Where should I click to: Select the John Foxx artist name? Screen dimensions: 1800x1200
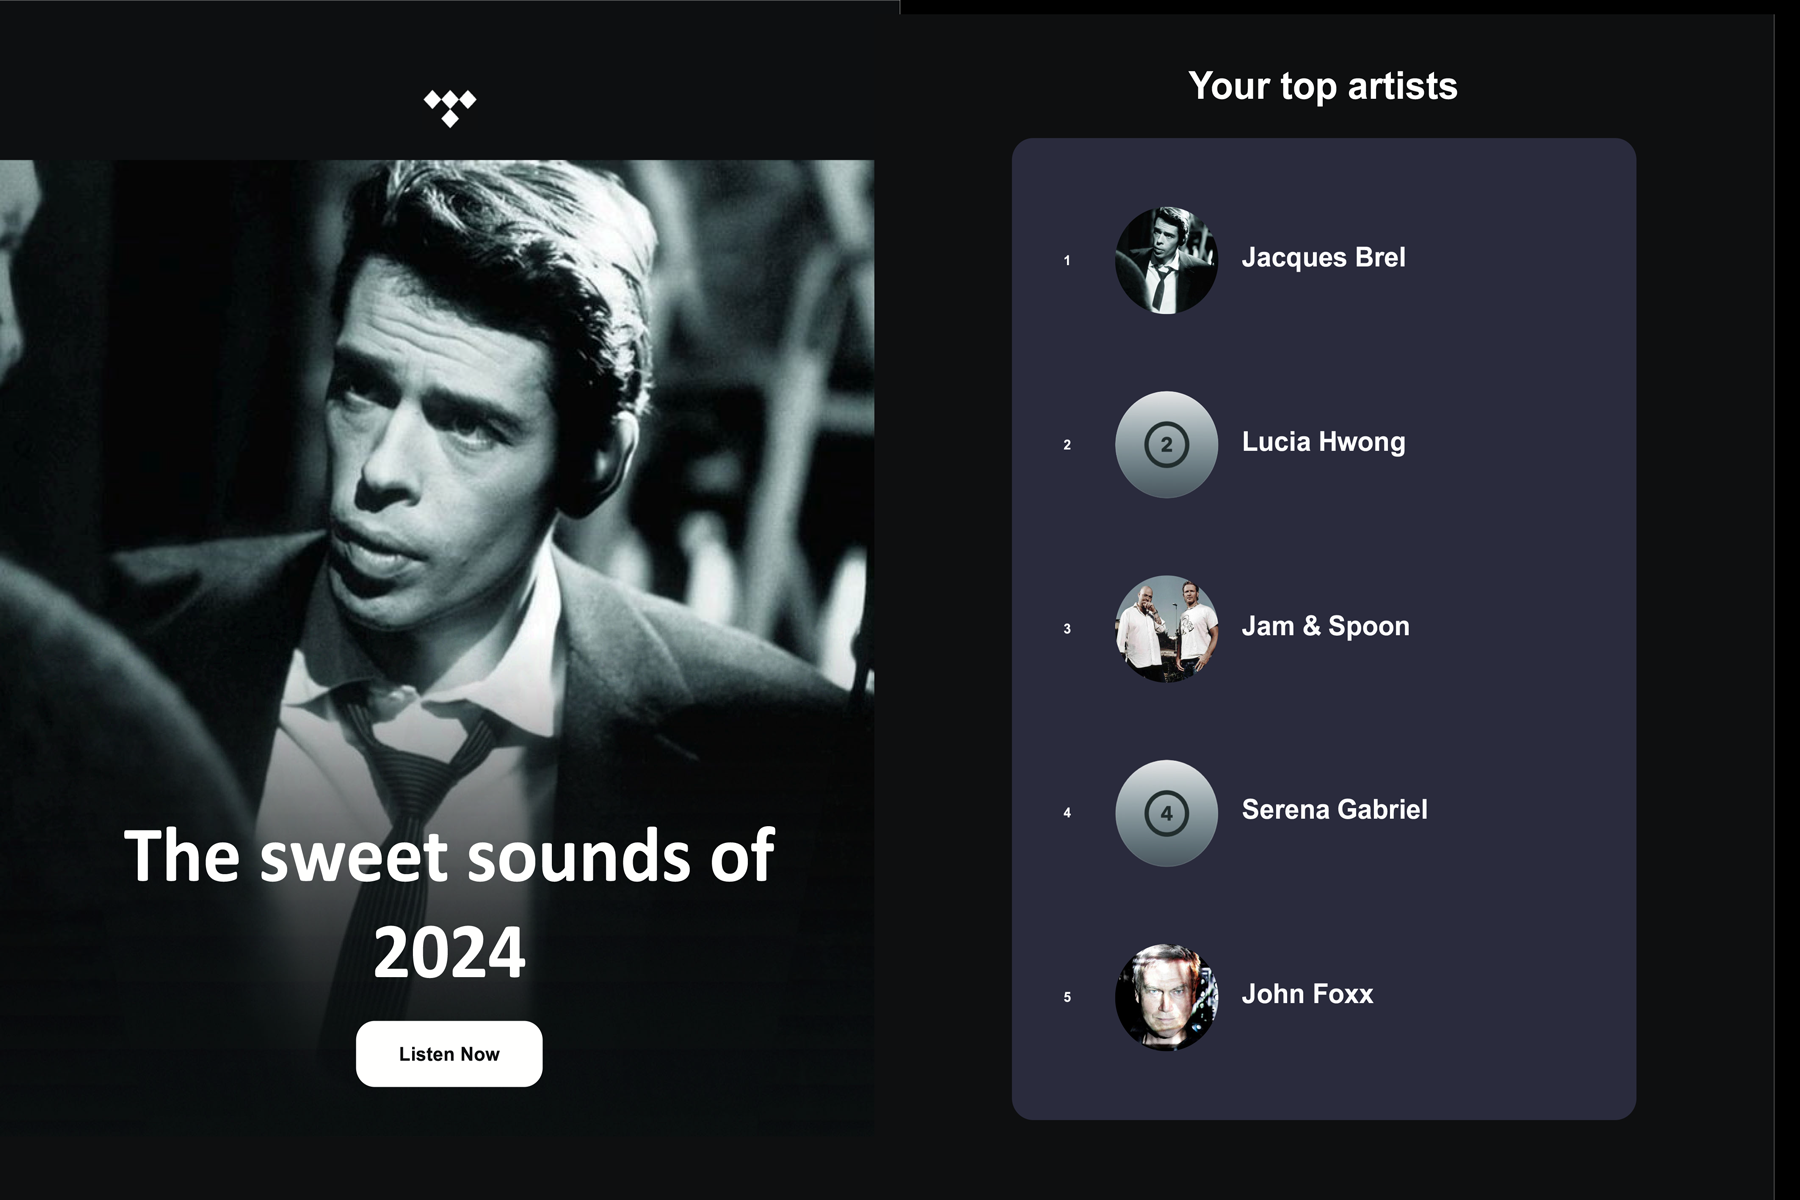(x=1307, y=994)
